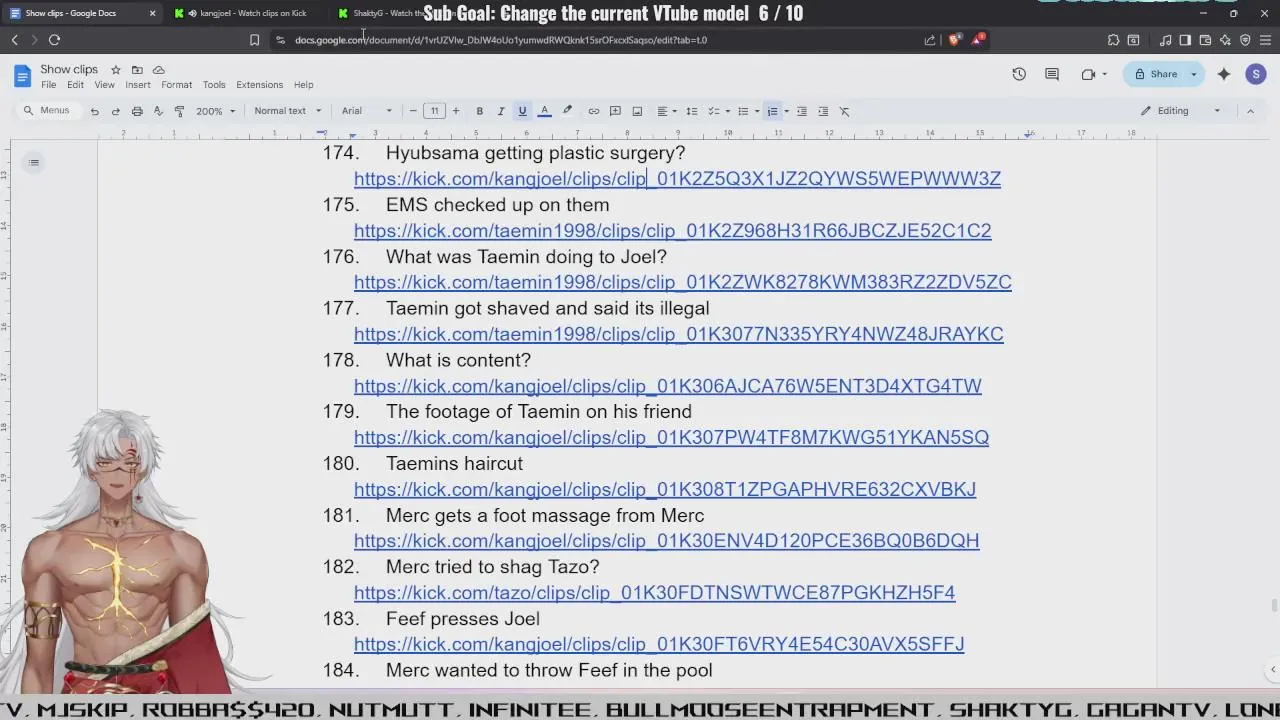Print the document using printer icon
The height and width of the screenshot is (720, 1280).
(x=137, y=111)
